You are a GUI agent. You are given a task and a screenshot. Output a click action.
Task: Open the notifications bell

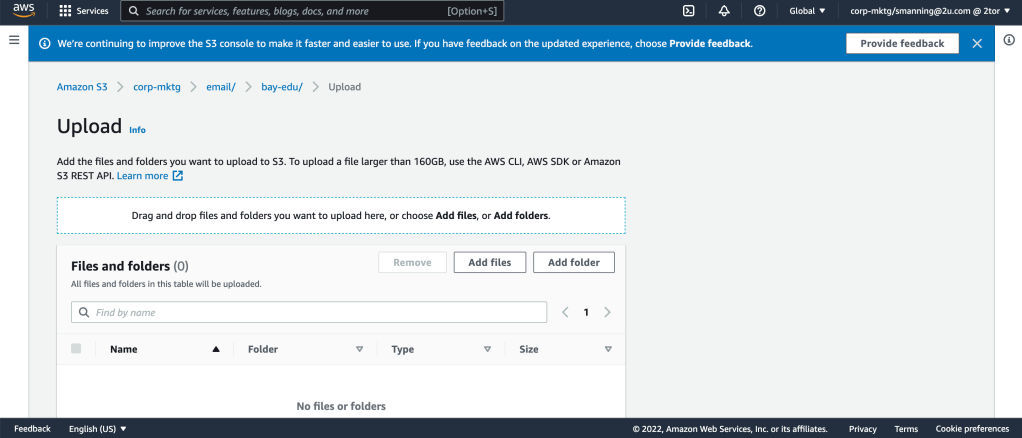[724, 11]
